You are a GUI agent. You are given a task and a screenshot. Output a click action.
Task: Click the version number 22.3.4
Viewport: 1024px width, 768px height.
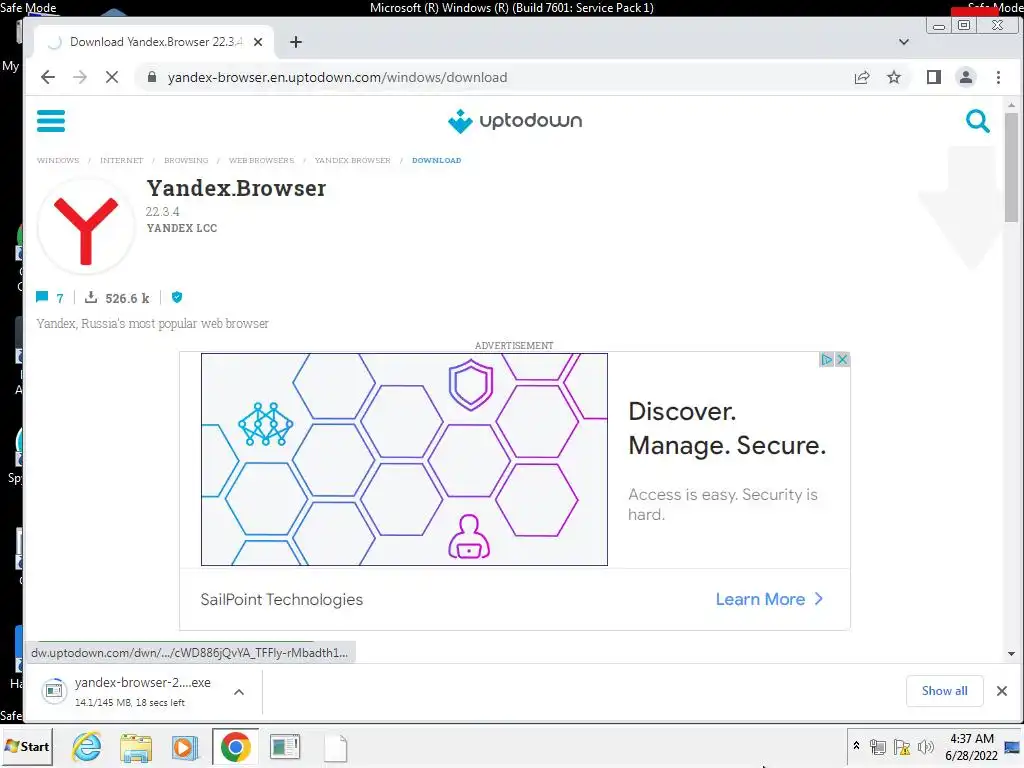pyautogui.click(x=162, y=212)
